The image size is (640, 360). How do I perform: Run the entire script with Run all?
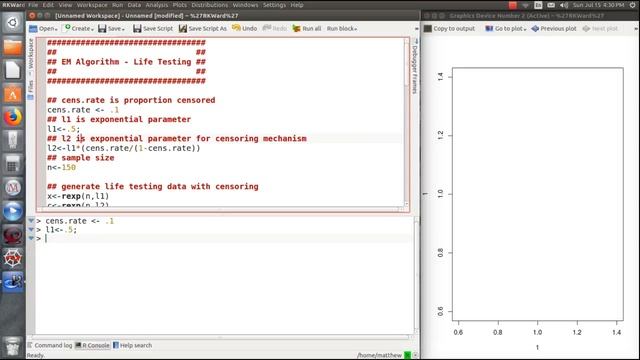(x=307, y=29)
